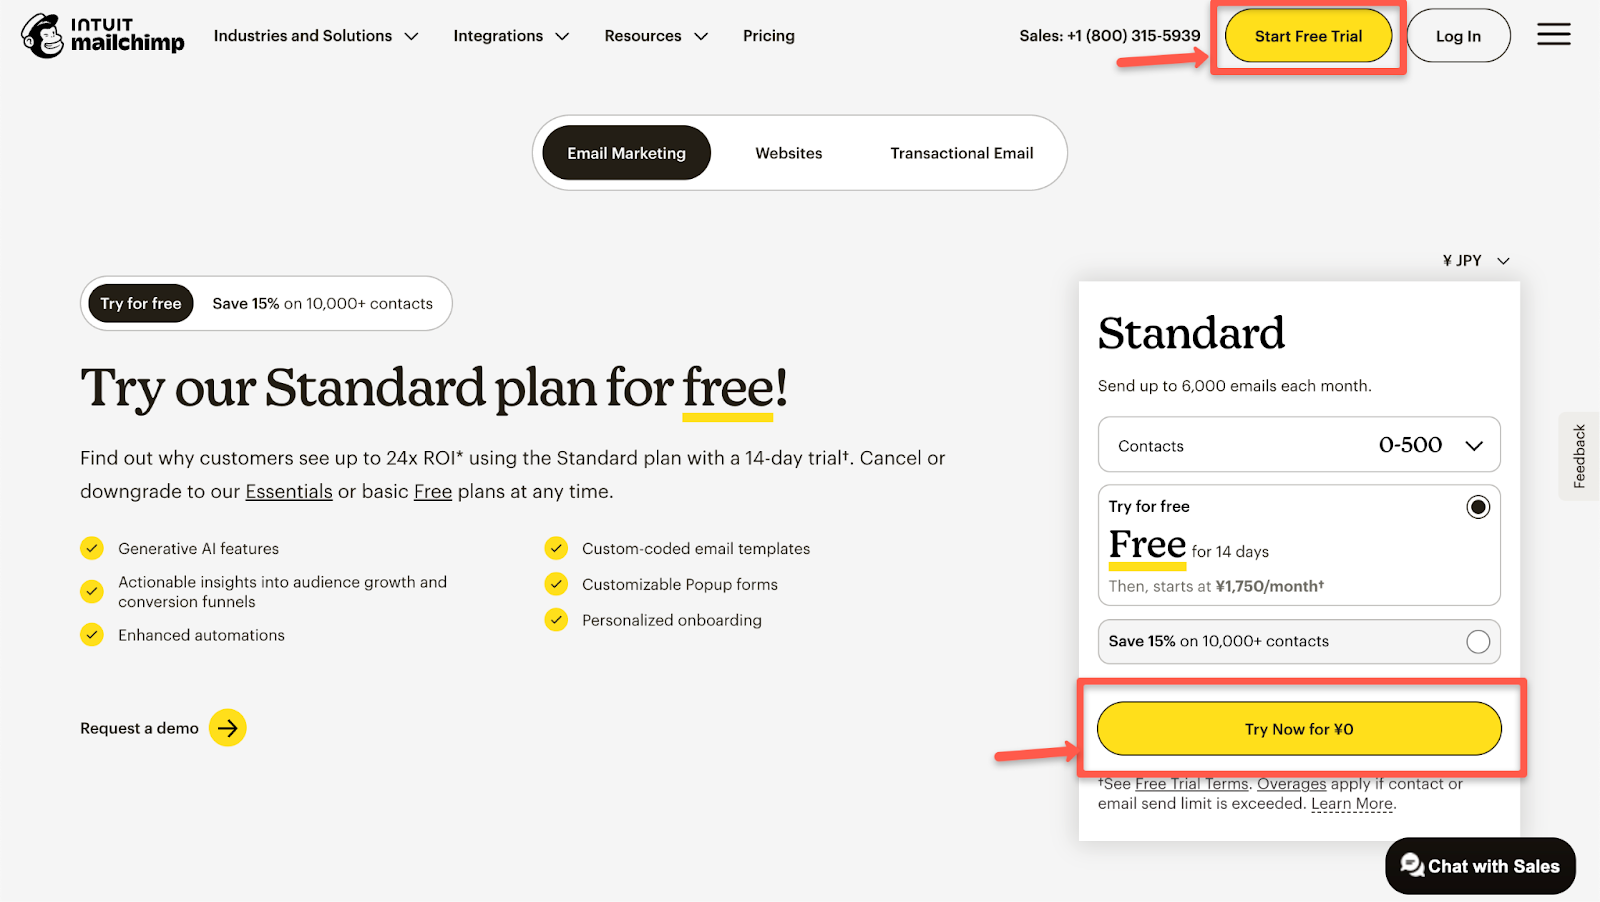Click the Start Free Trial button
This screenshot has width=1600, height=902.
point(1307,36)
